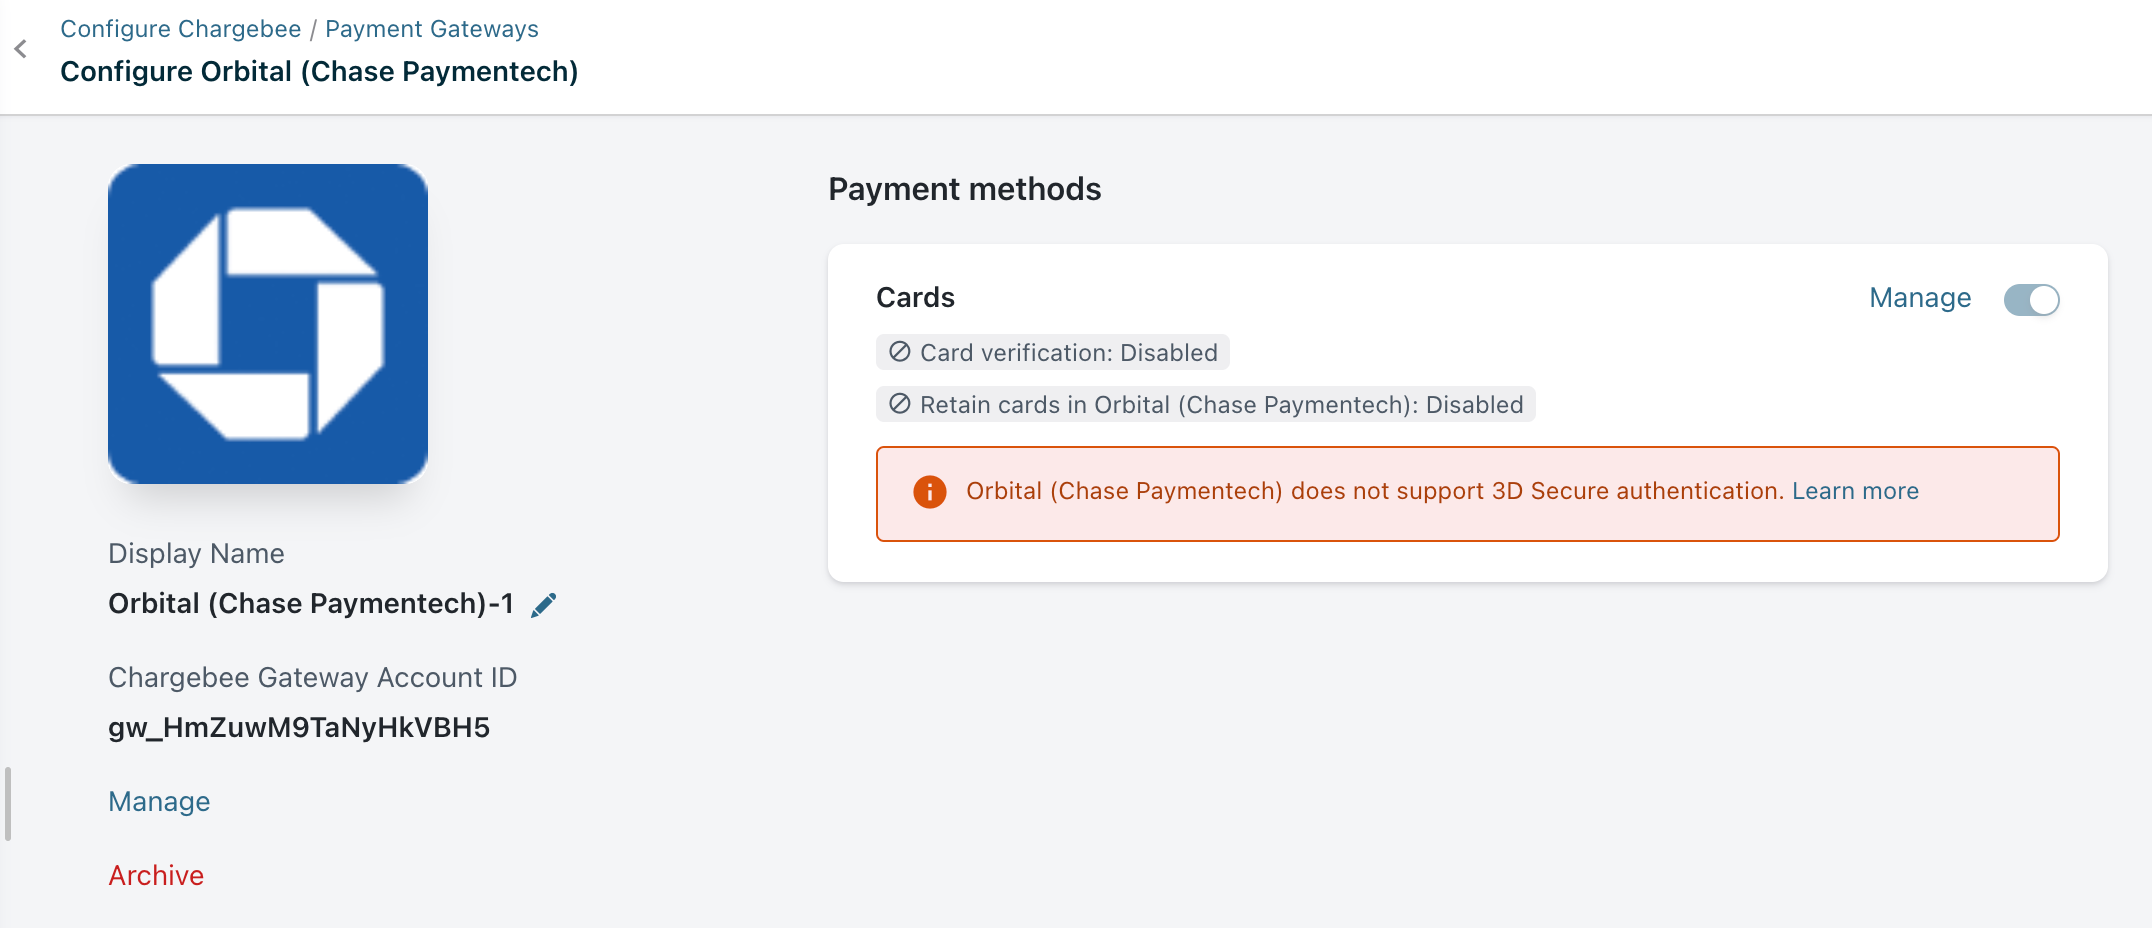Click the left edge scrollbar handle

pos(8,804)
